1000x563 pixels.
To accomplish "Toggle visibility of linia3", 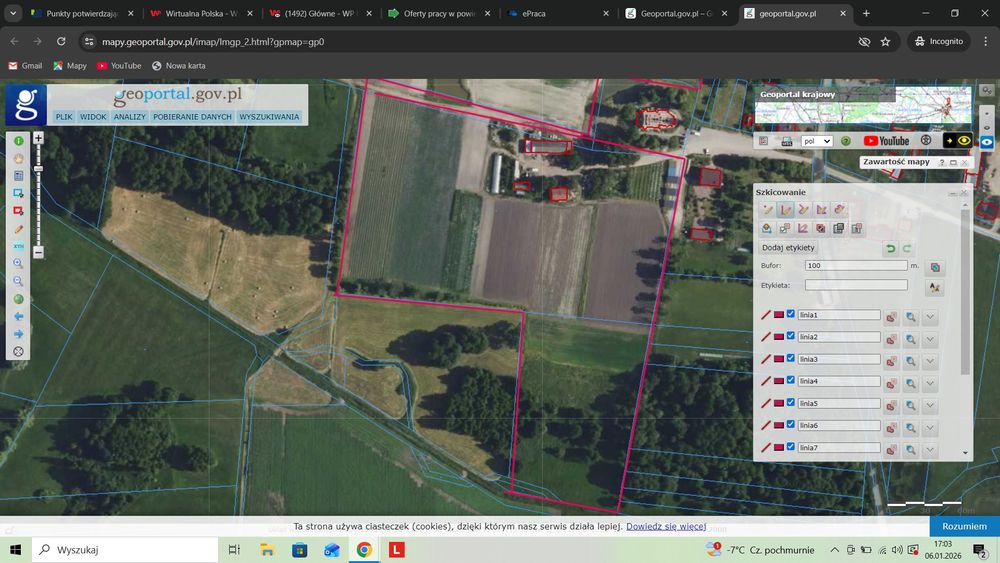I will click(791, 358).
